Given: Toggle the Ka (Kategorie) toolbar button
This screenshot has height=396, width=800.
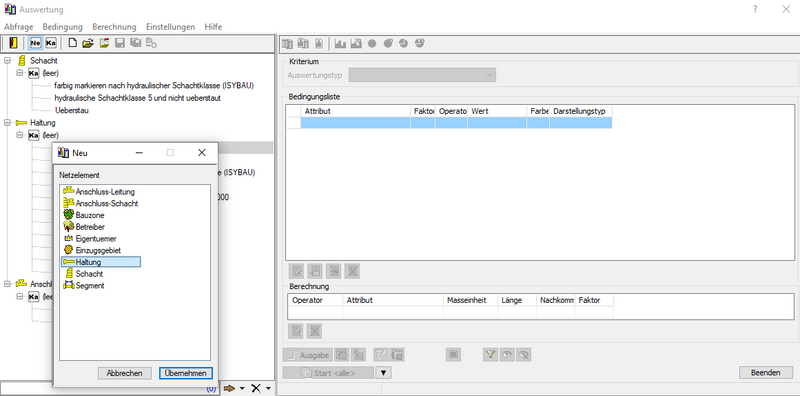Looking at the screenshot, I should [x=51, y=43].
